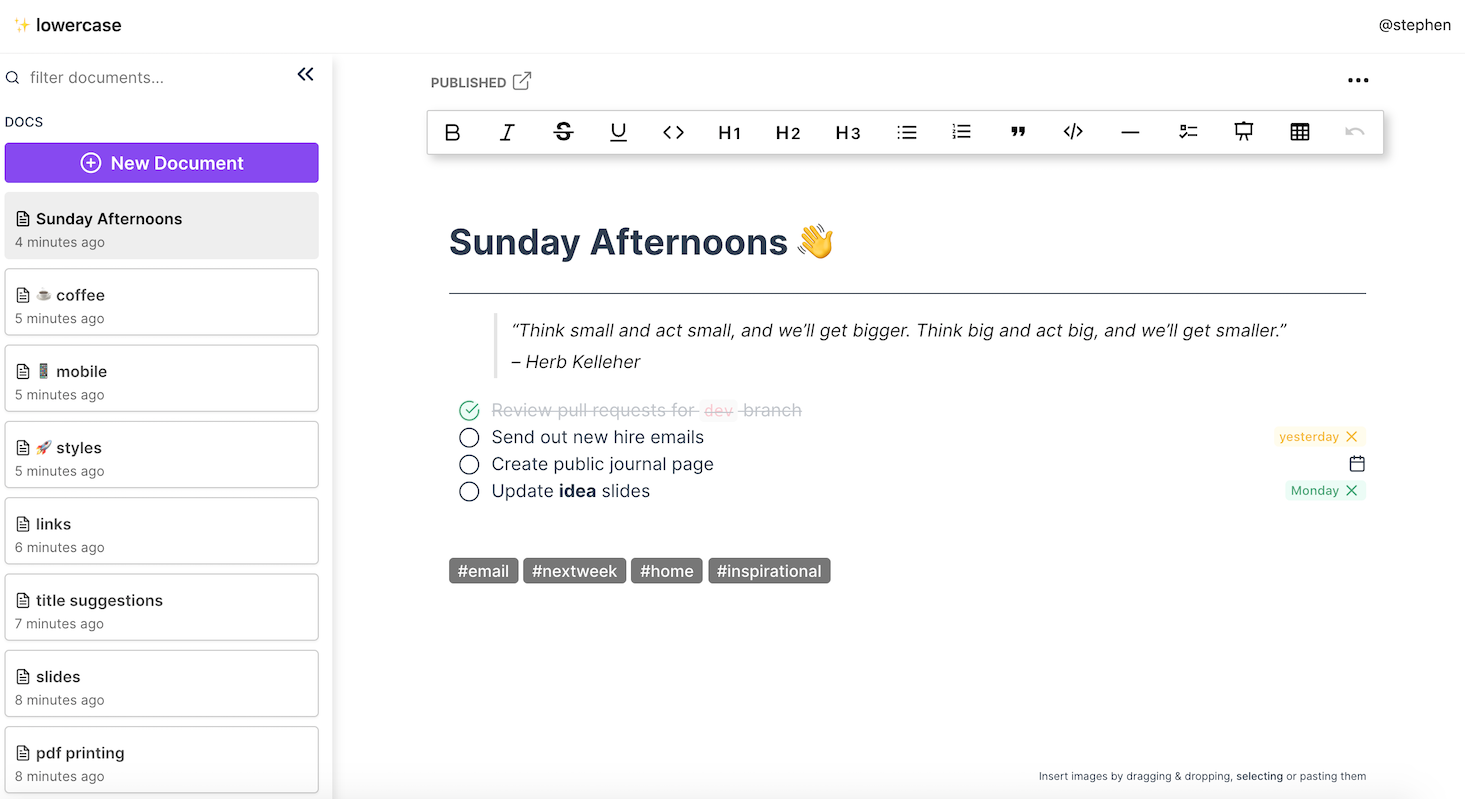This screenshot has width=1465, height=799.
Task: Apply italic formatting
Action: [507, 132]
